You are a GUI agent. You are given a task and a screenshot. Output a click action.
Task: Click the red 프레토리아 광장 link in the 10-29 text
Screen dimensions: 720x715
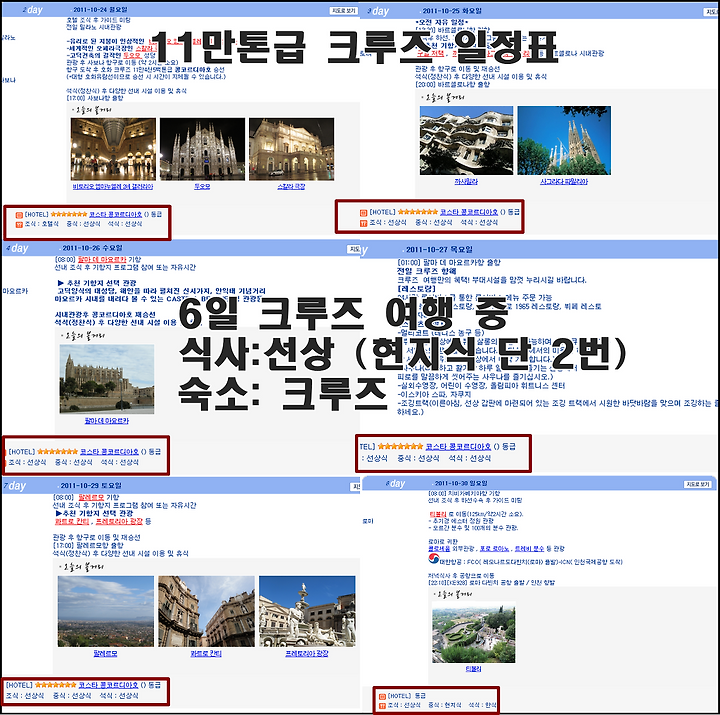[x=119, y=522]
